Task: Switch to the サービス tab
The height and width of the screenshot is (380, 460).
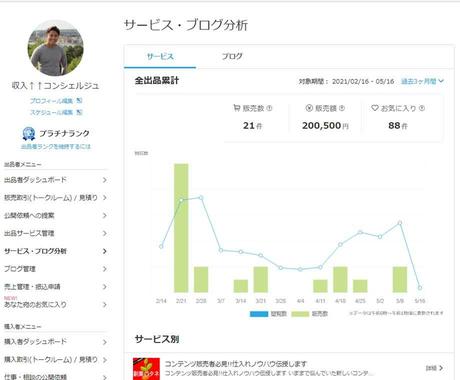Action: click(x=160, y=56)
